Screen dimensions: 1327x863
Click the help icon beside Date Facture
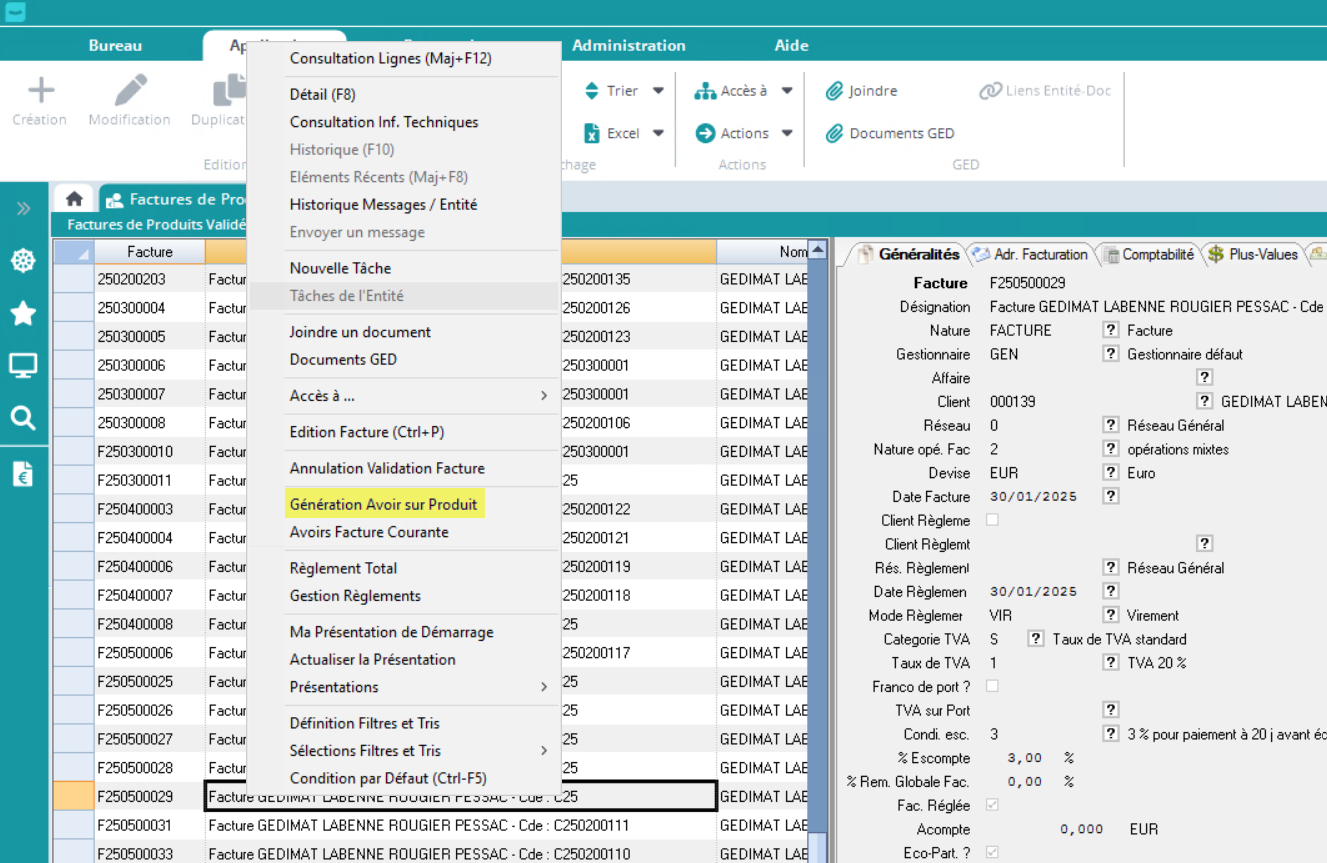(x=1110, y=497)
